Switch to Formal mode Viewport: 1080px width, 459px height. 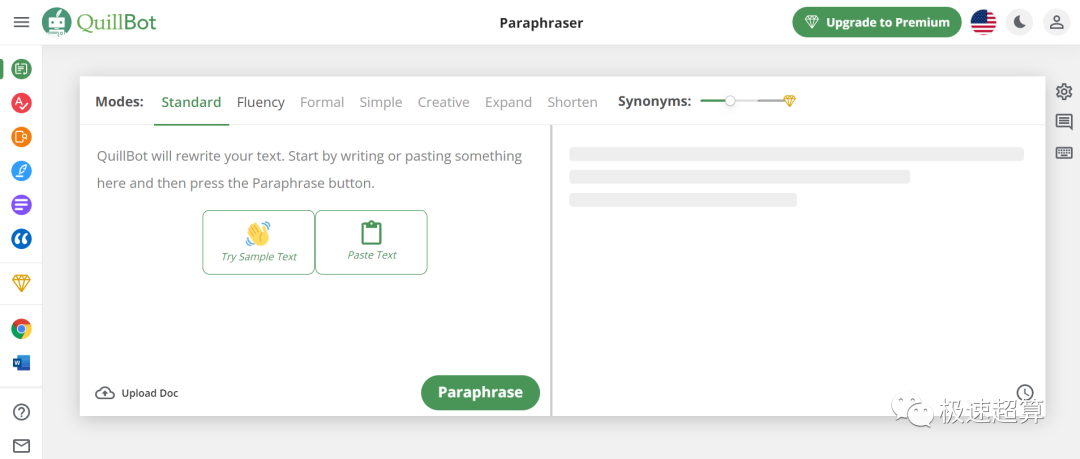[x=322, y=102]
